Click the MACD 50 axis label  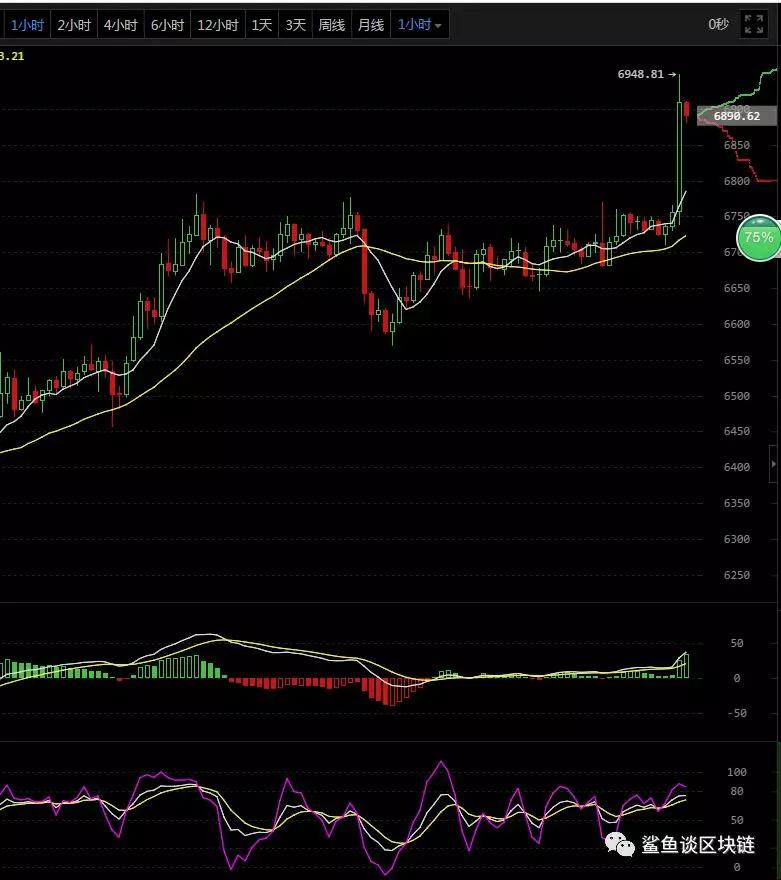pos(737,643)
